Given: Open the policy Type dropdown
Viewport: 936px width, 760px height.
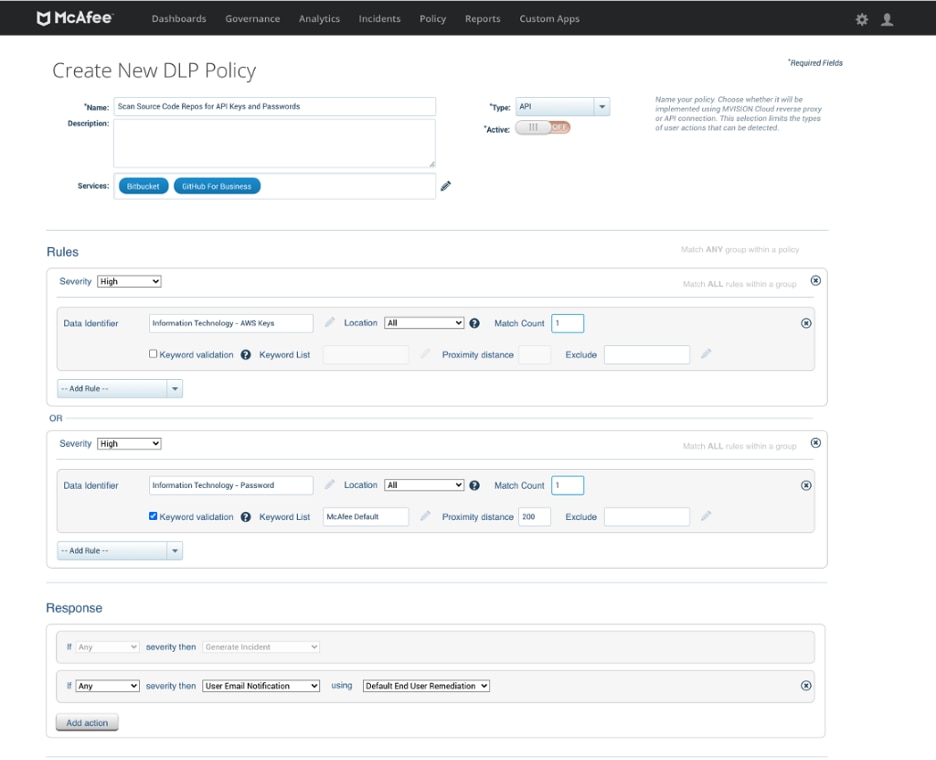Looking at the screenshot, I should (562, 107).
